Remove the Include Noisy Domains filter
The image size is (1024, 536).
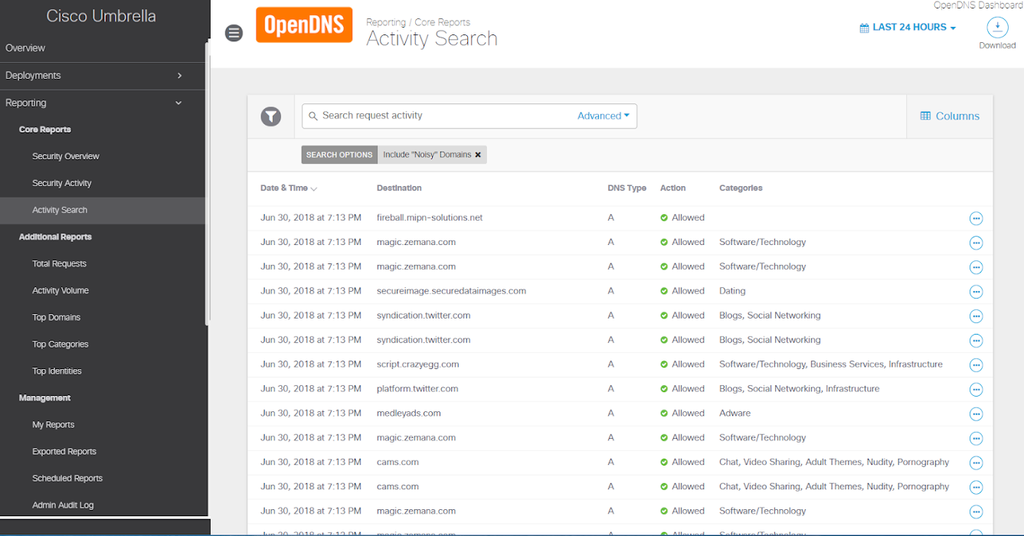click(x=478, y=155)
